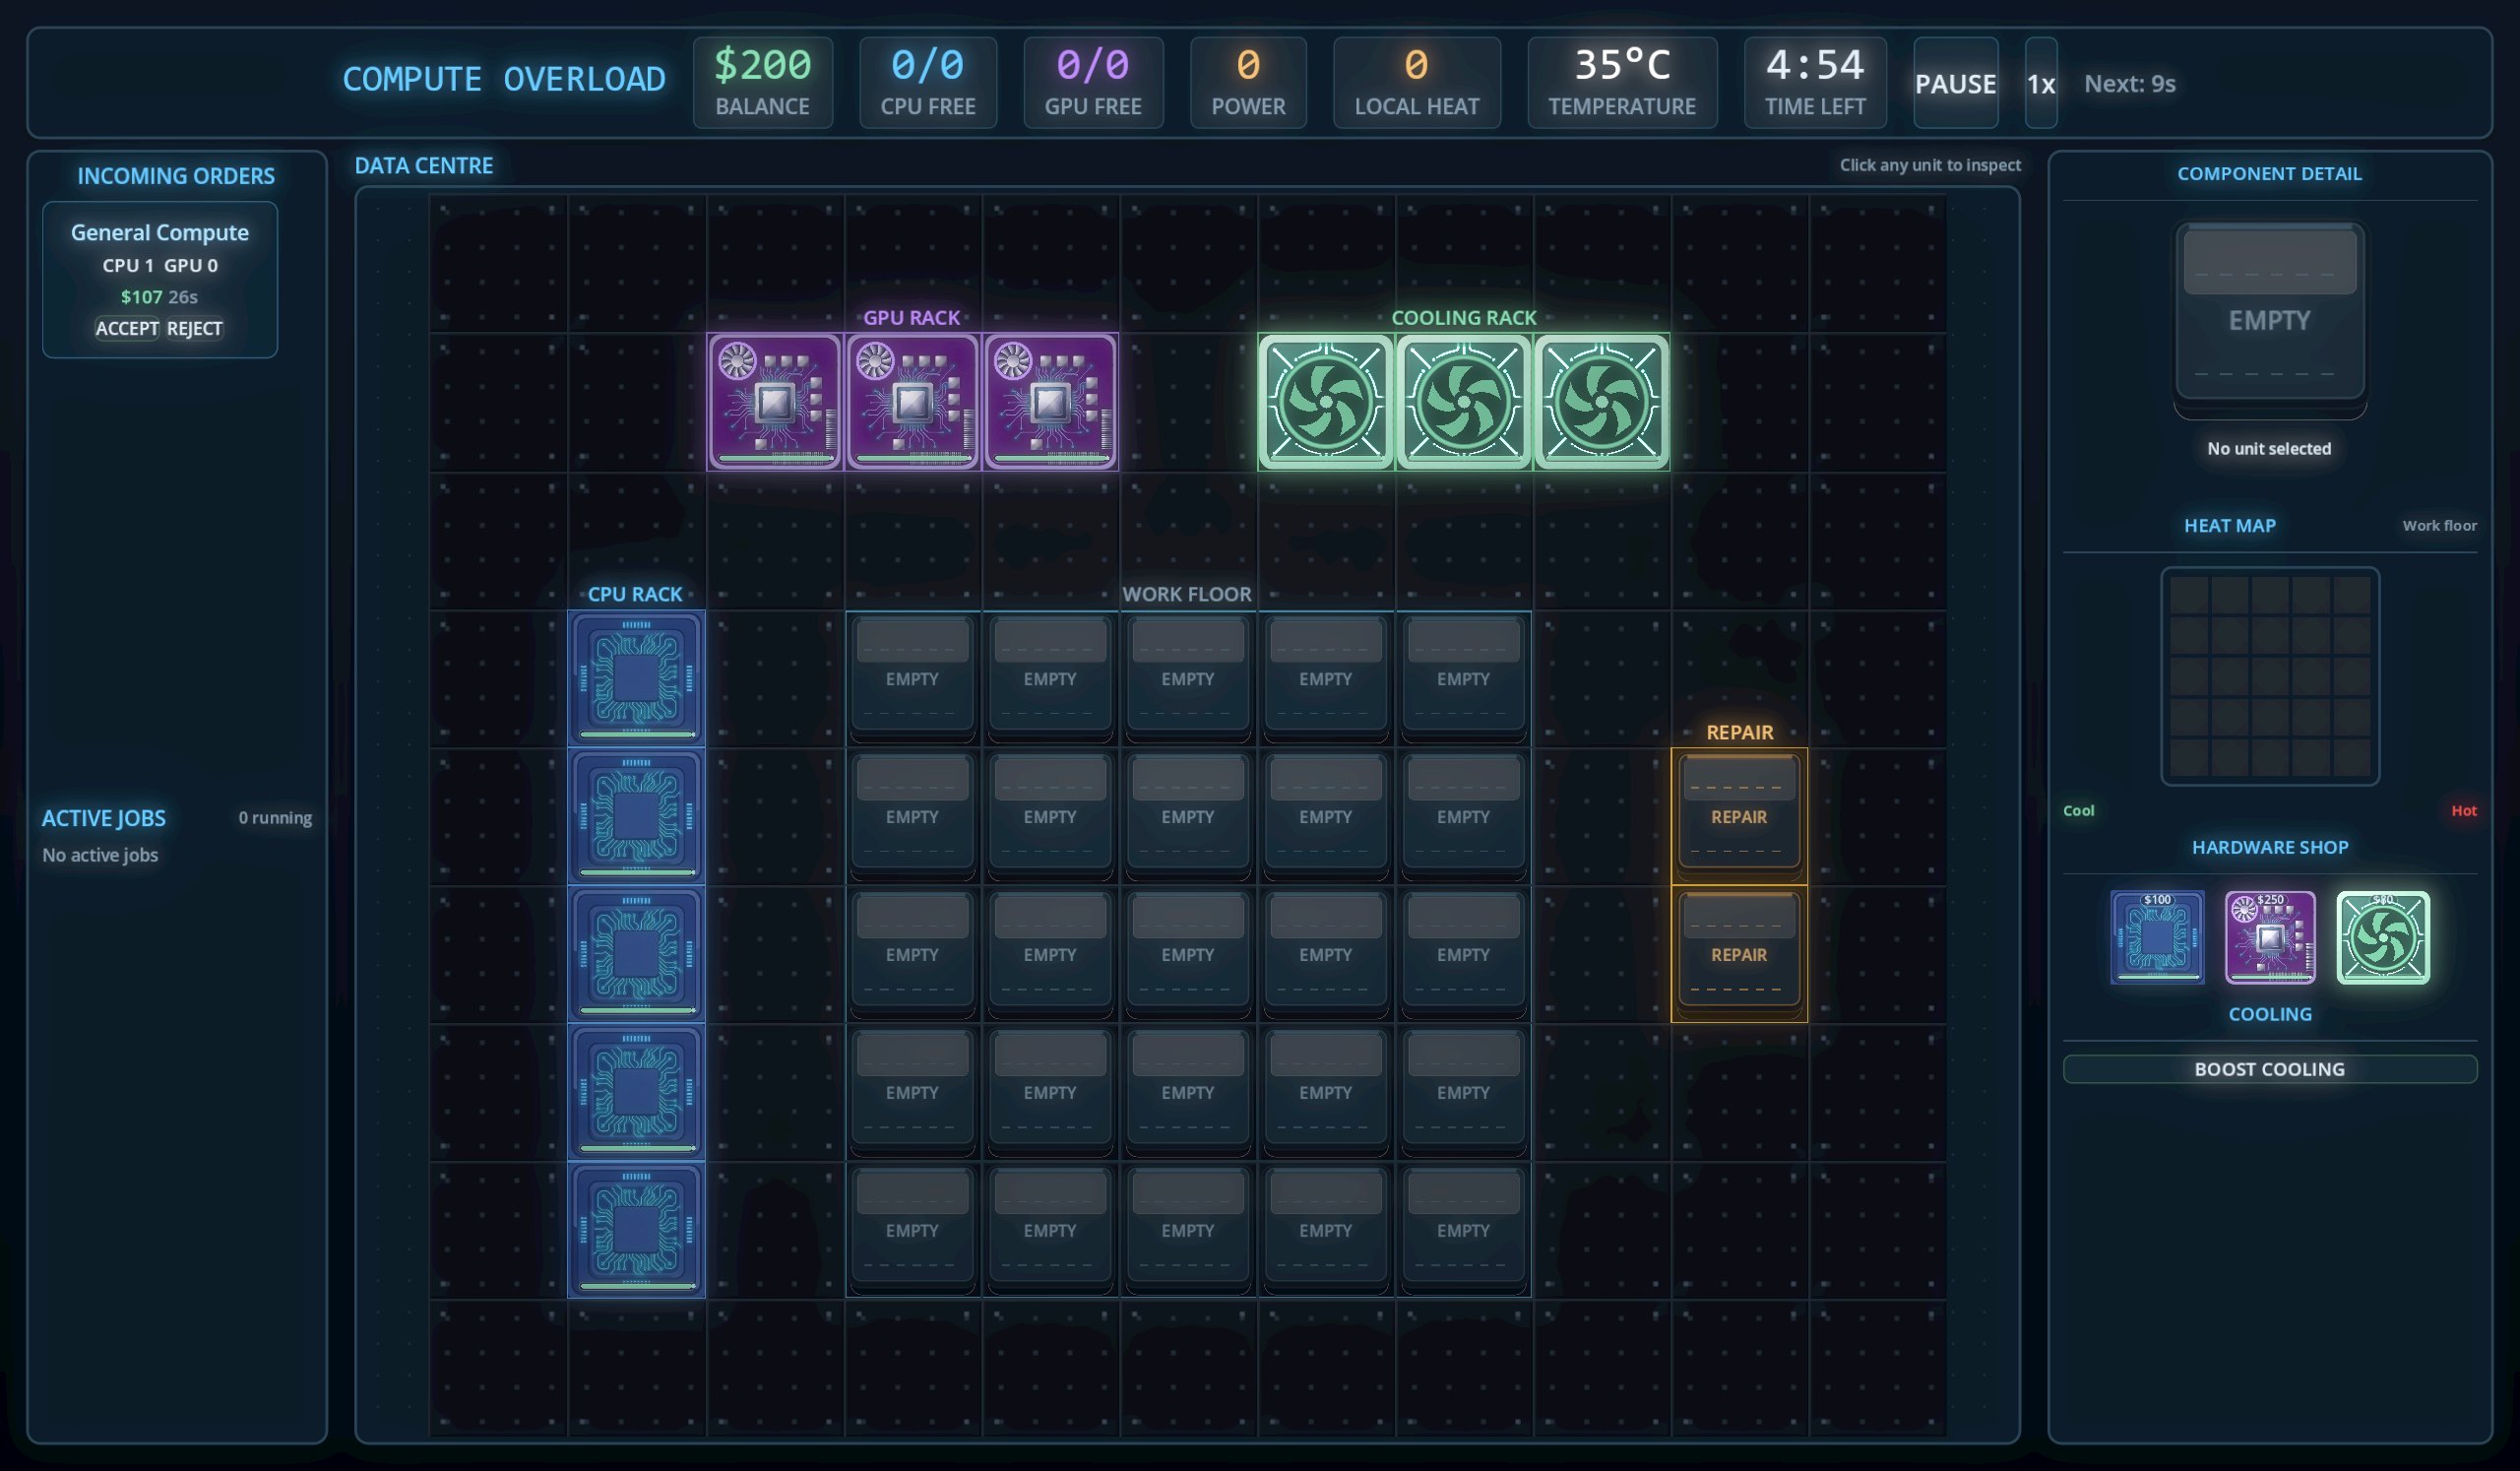Activate Boost Cooling
The height and width of the screenshot is (1471, 2520).
pyautogui.click(x=2270, y=1069)
